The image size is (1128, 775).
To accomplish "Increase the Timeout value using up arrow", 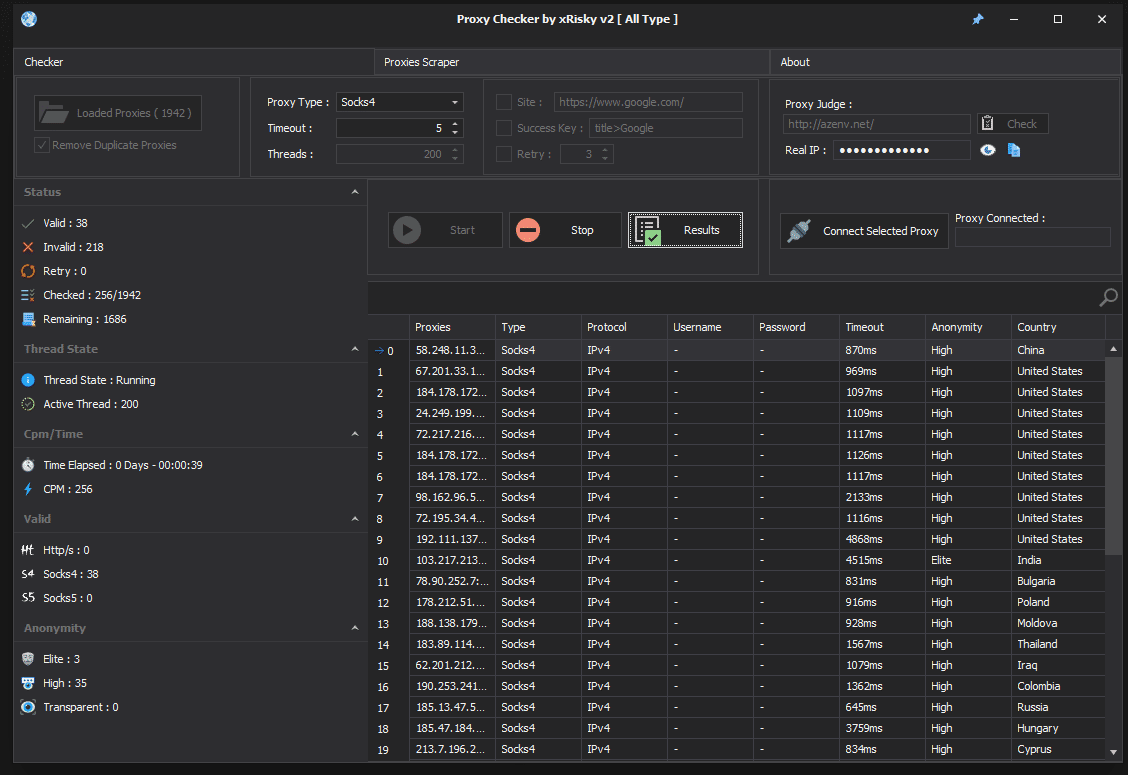I will pos(456,124).
